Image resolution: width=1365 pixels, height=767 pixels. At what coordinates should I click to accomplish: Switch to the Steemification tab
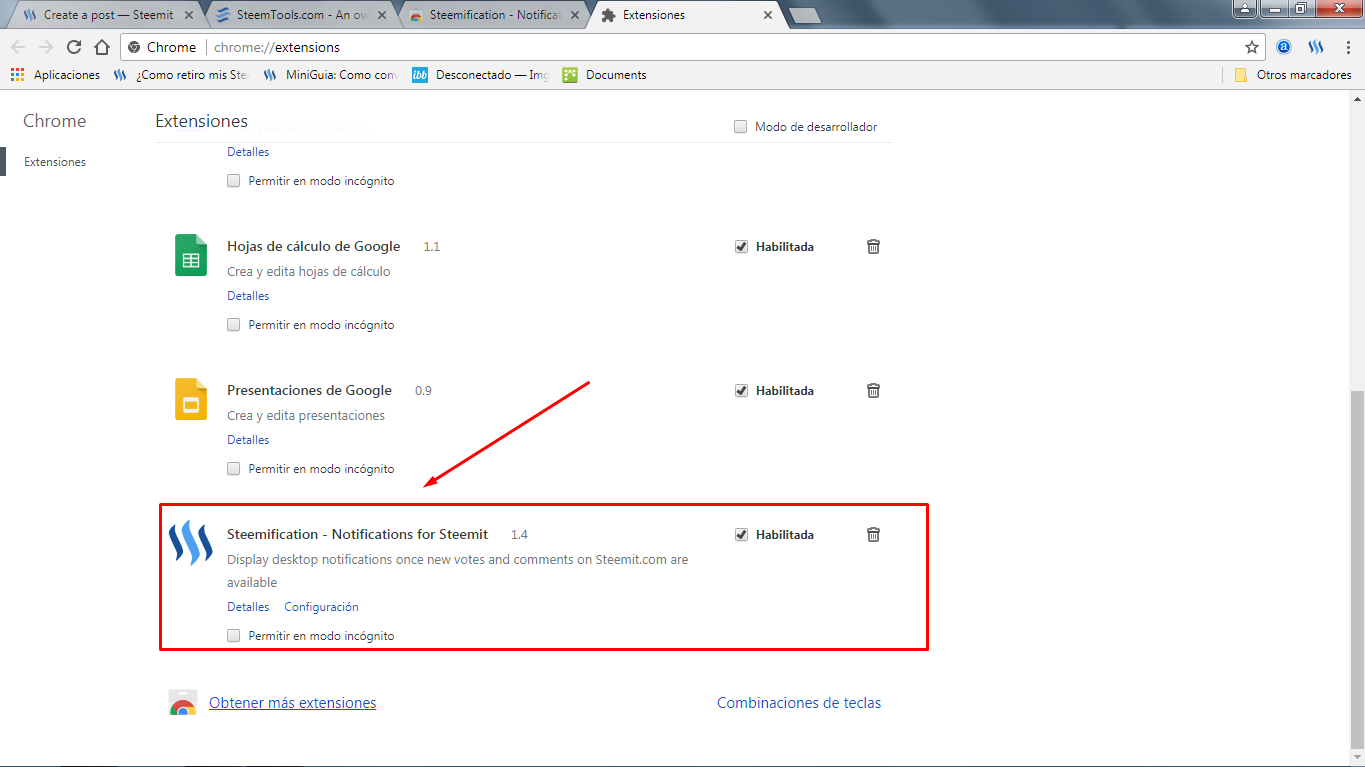pos(492,15)
